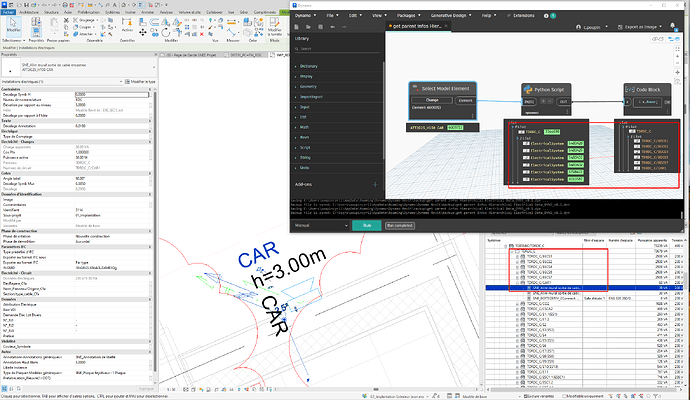This screenshot has width=690, height=400.
Task: Switch to the Systèmes ribbon tab in Revit
Action: point(113,12)
